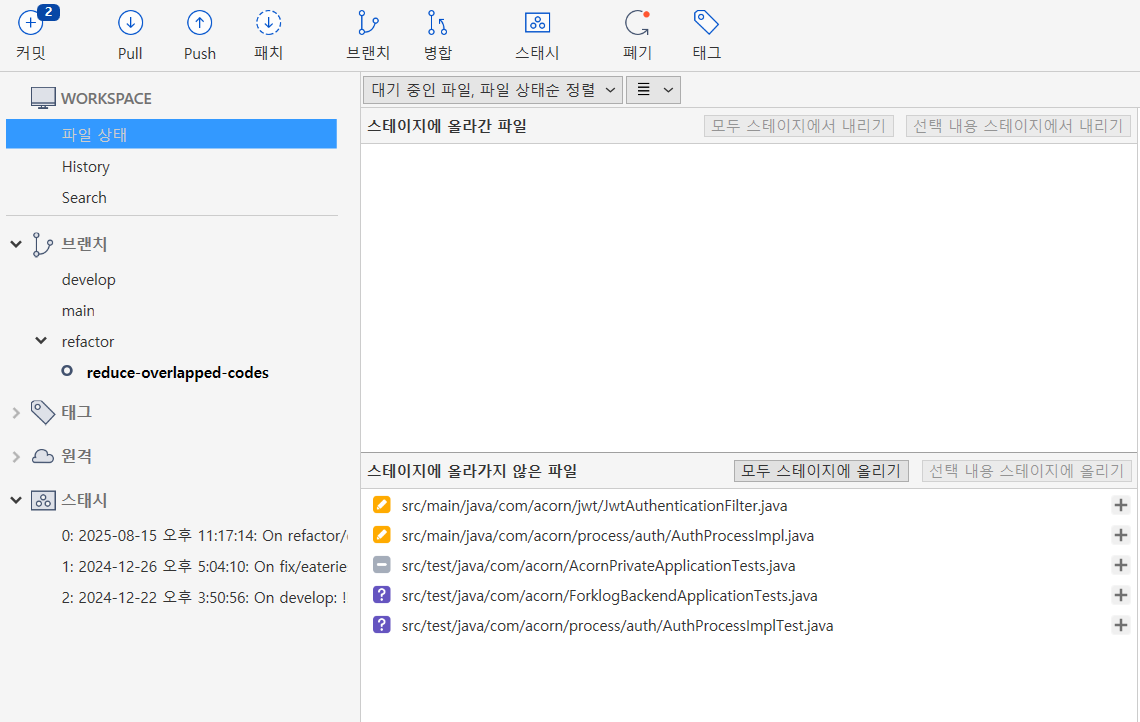Stage AcornPrivateApplicationTests.java via plus button
Screen dimensions: 1140x722
[1120, 566]
